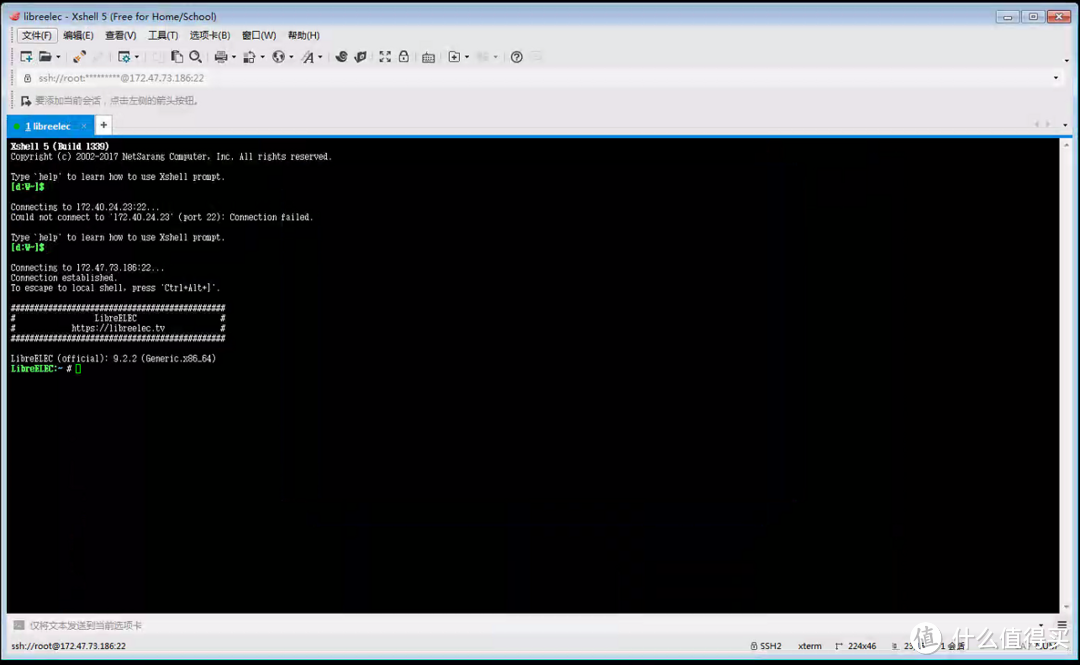Expand the Color scheme dropdown arrow
1080x665 pixels.
[262, 57]
